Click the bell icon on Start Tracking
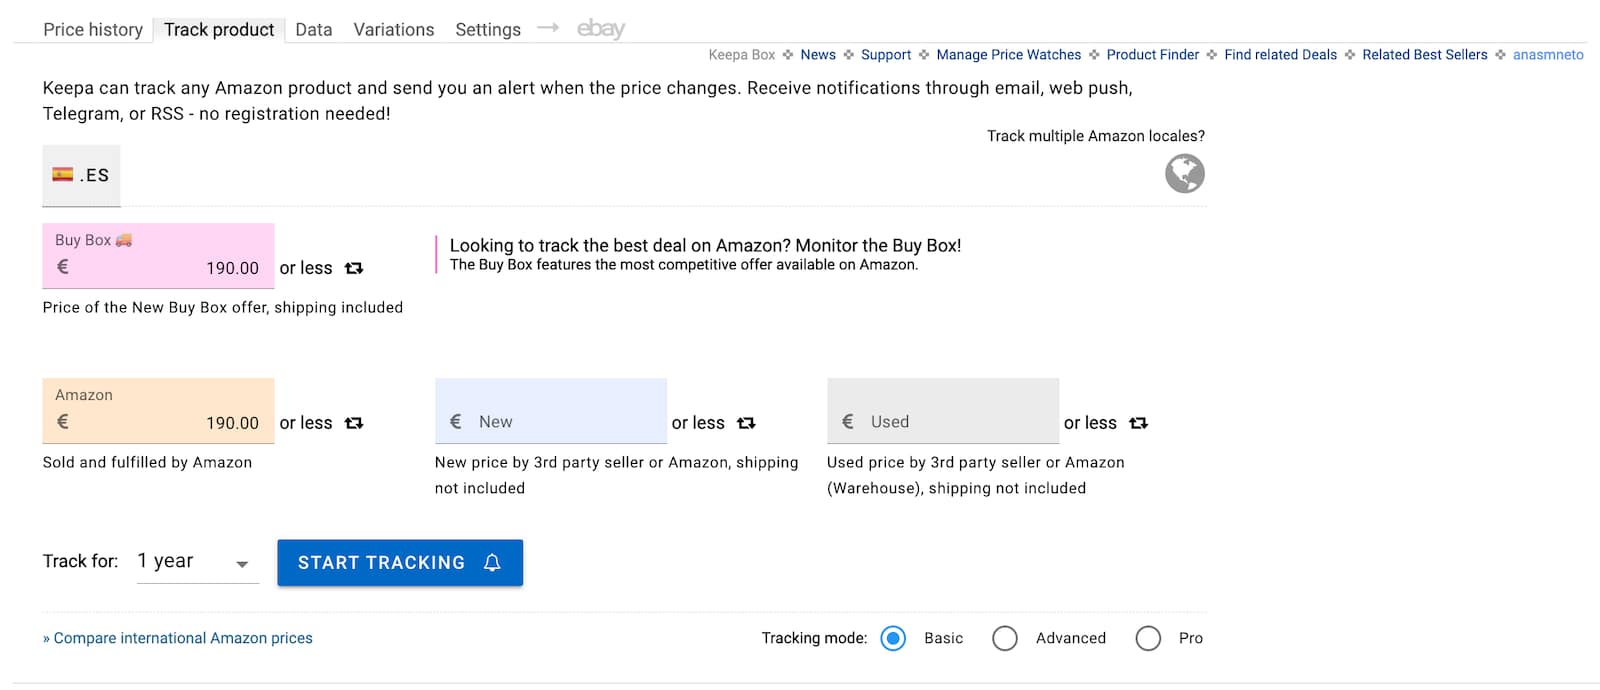 pyautogui.click(x=492, y=563)
